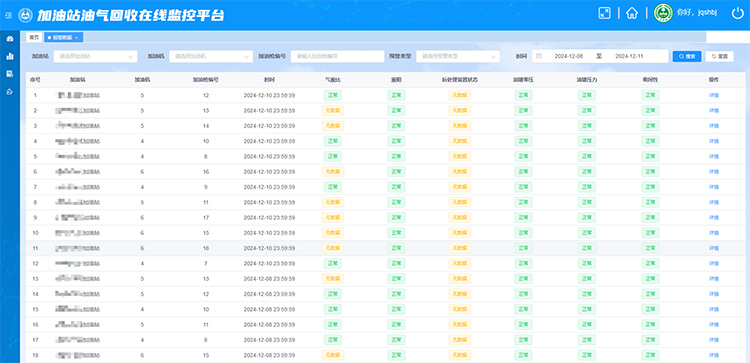Click the blue 搜索 search button

coord(687,56)
